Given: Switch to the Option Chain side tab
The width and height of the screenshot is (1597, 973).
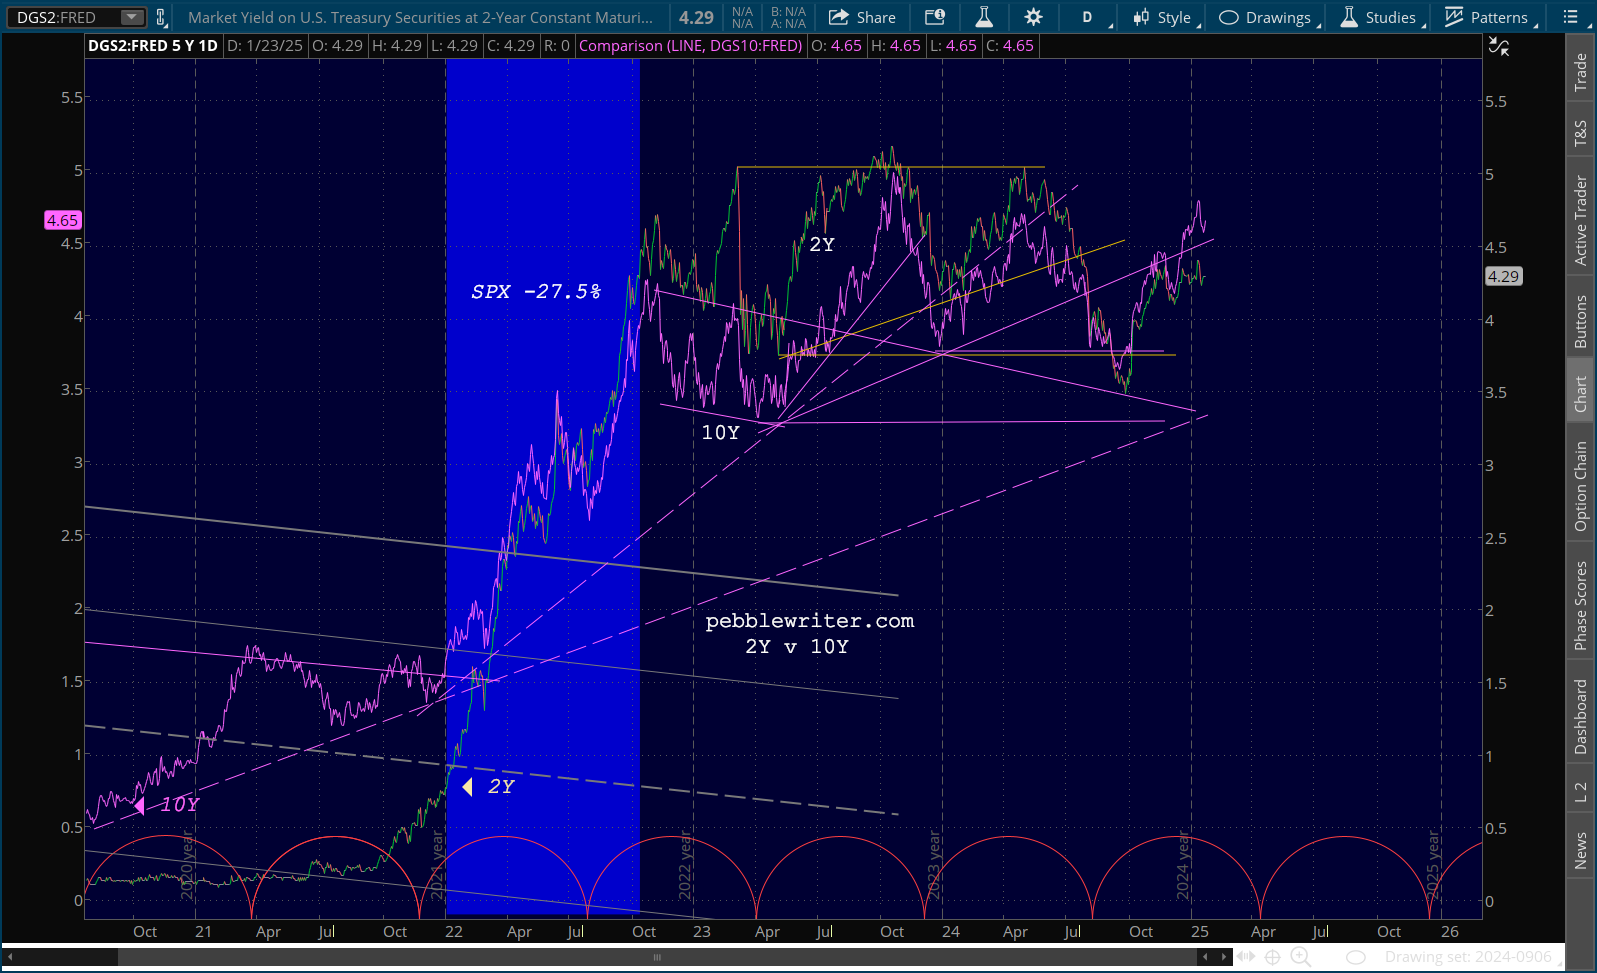Looking at the screenshot, I should tap(1581, 486).
